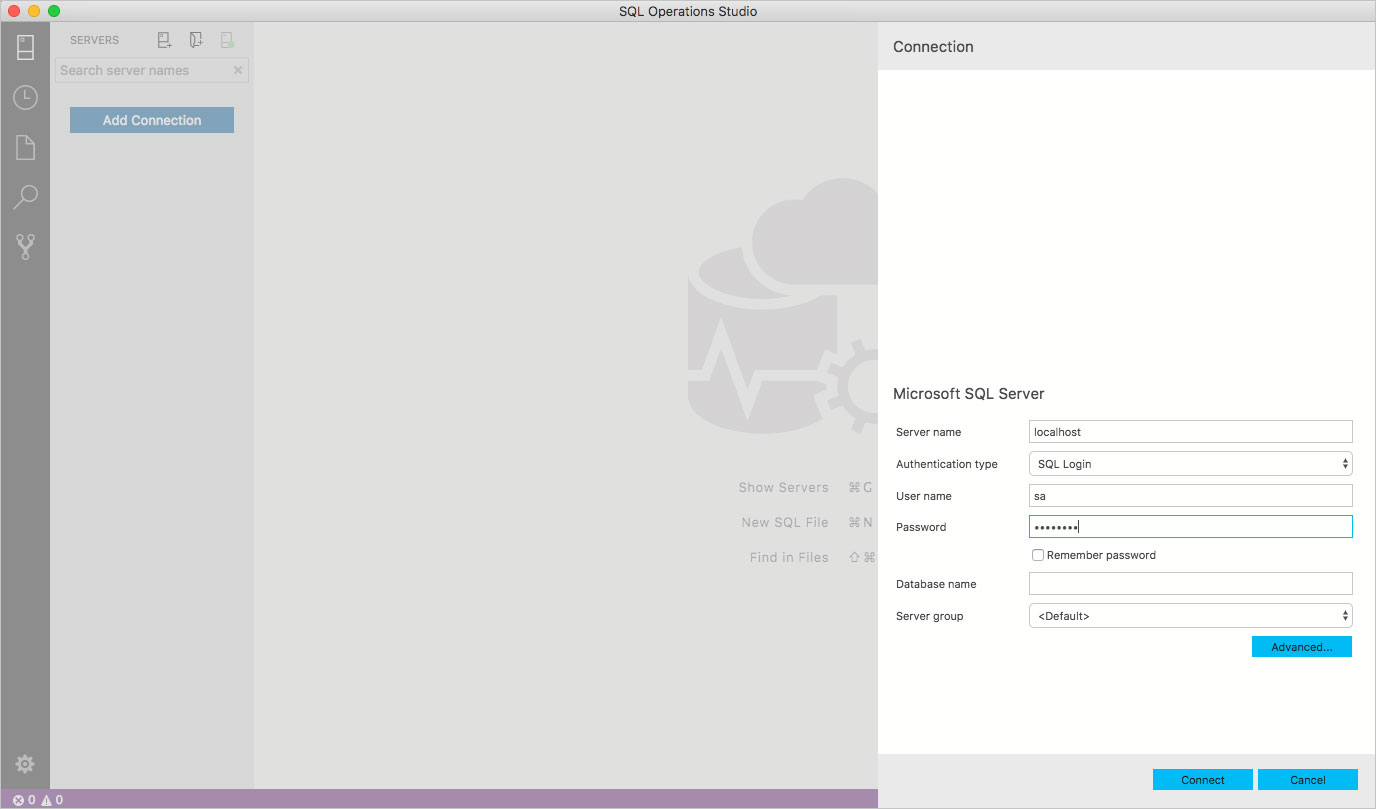Screen dimensions: 1376x809
Task: Focus the Server name field containing localhost
Action: point(1190,432)
